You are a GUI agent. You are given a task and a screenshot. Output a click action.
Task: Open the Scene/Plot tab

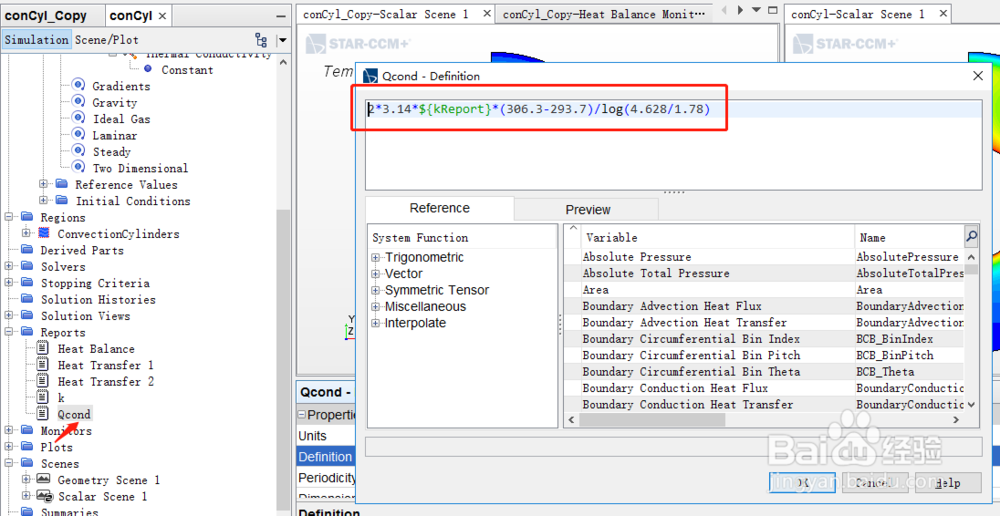pos(107,40)
